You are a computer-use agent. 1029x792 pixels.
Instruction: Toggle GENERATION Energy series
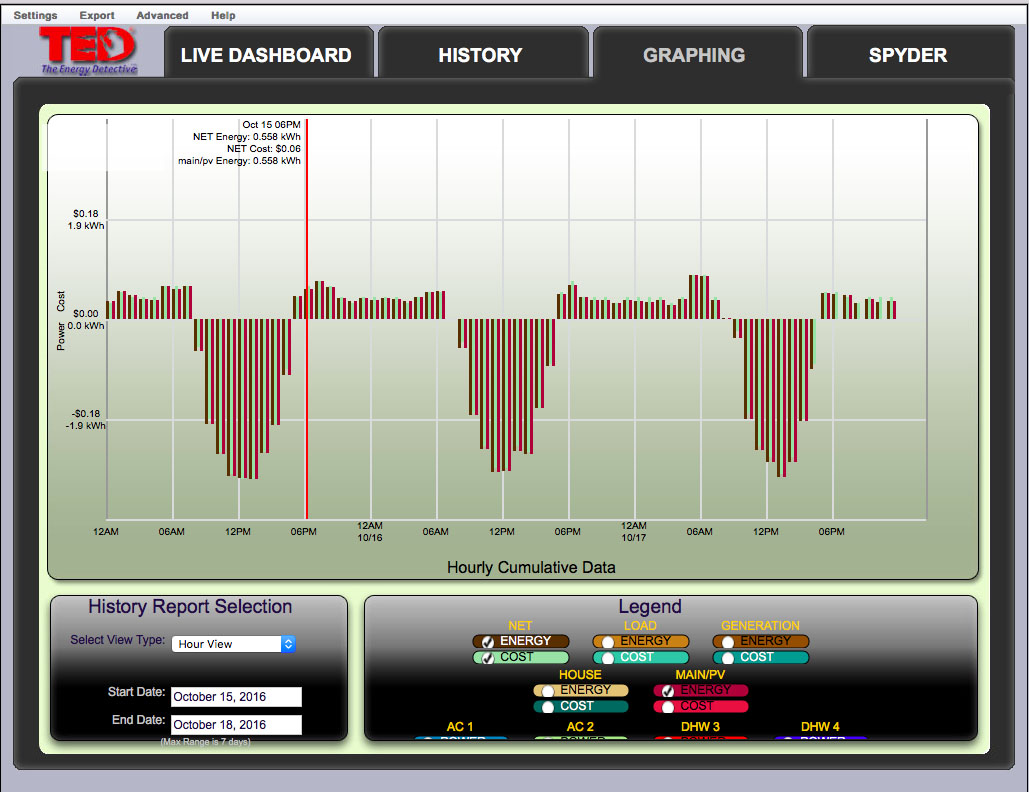(x=761, y=641)
